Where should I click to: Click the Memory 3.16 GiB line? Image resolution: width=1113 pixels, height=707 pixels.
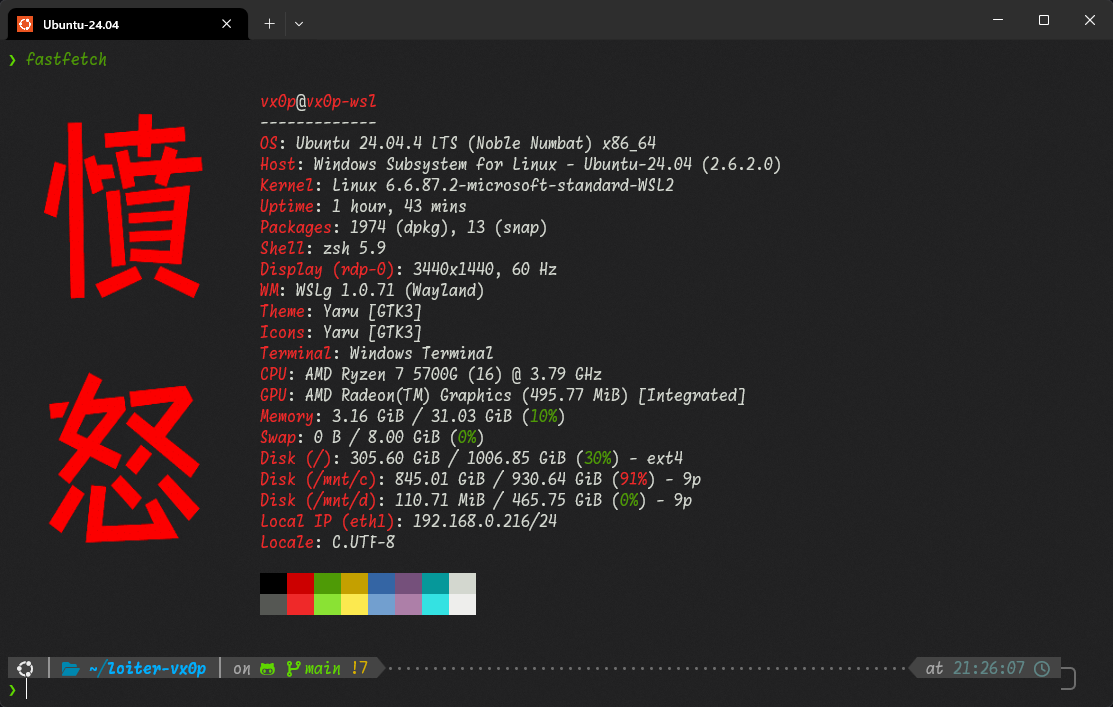[x=412, y=416]
